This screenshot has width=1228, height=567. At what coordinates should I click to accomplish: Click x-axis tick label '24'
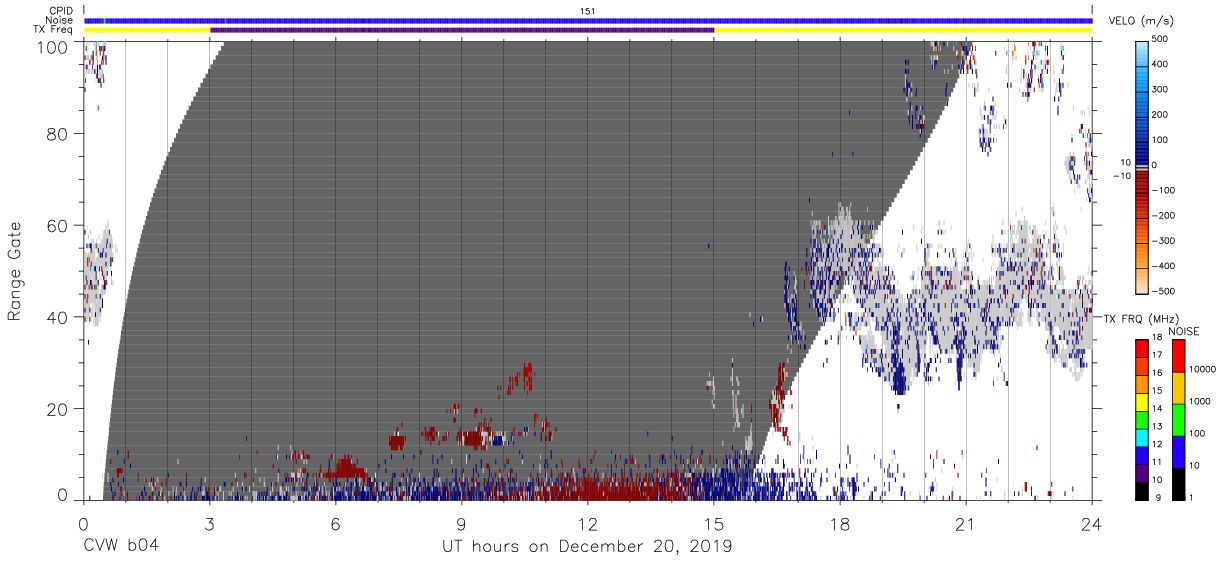point(1091,522)
